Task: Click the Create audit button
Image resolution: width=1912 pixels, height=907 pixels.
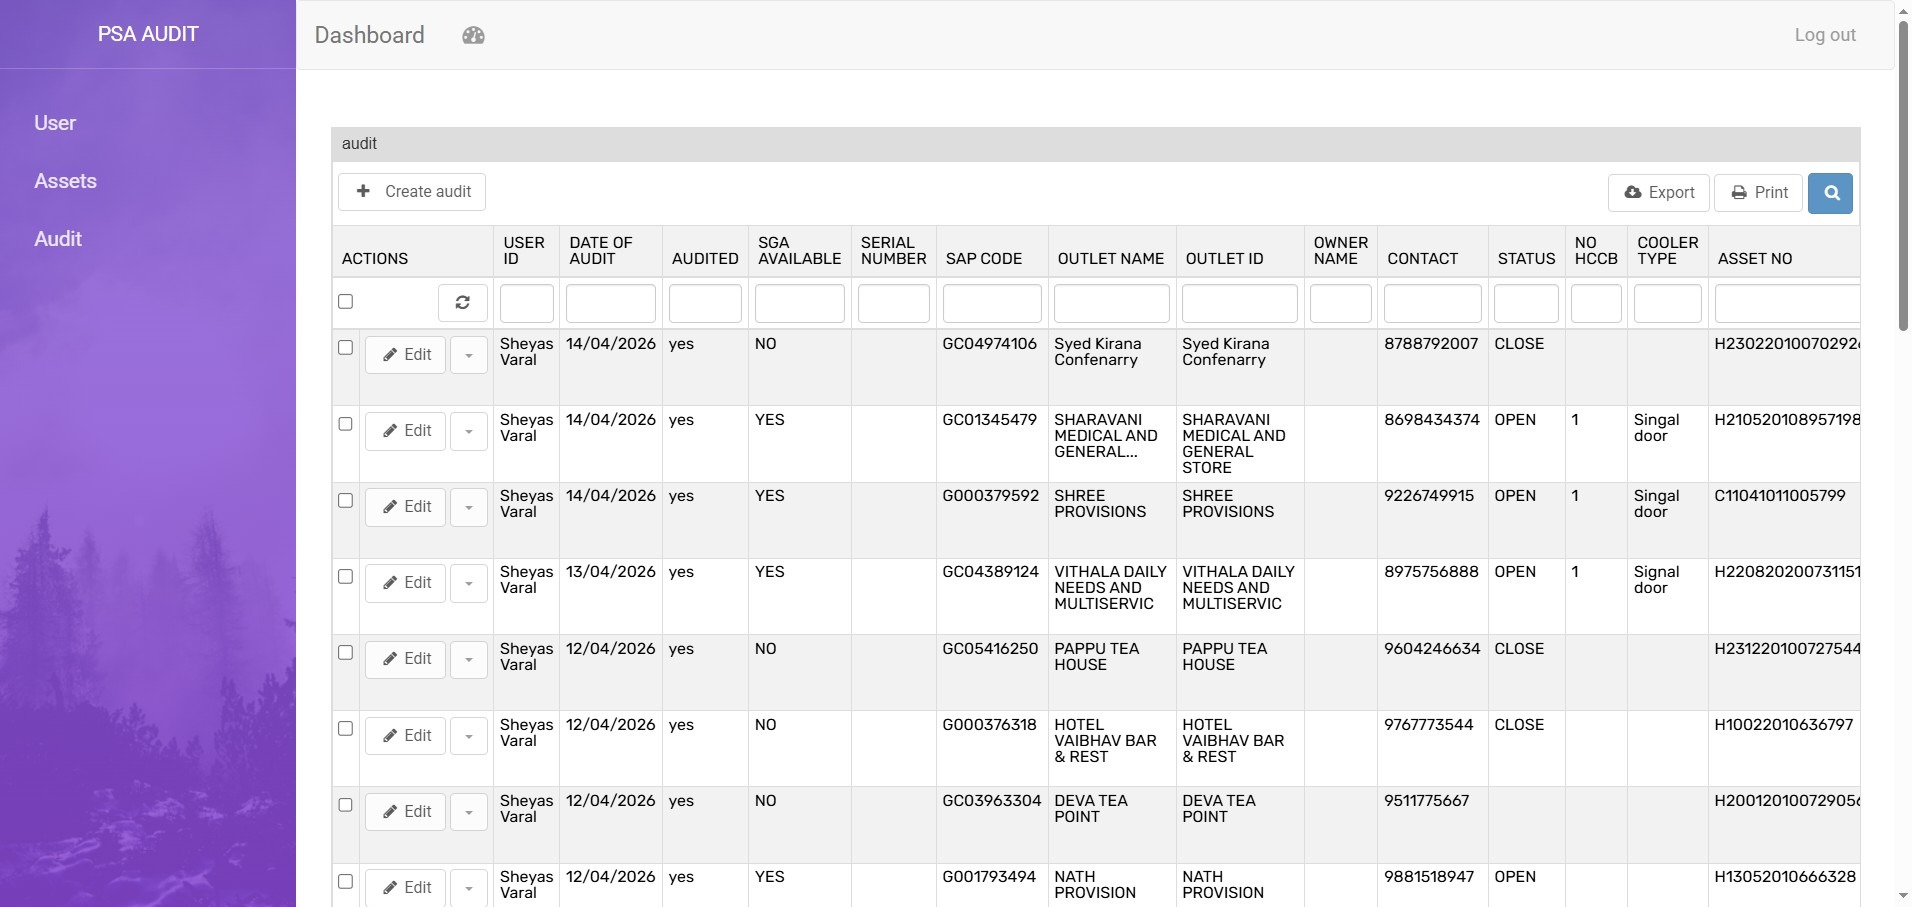Action: click(412, 192)
